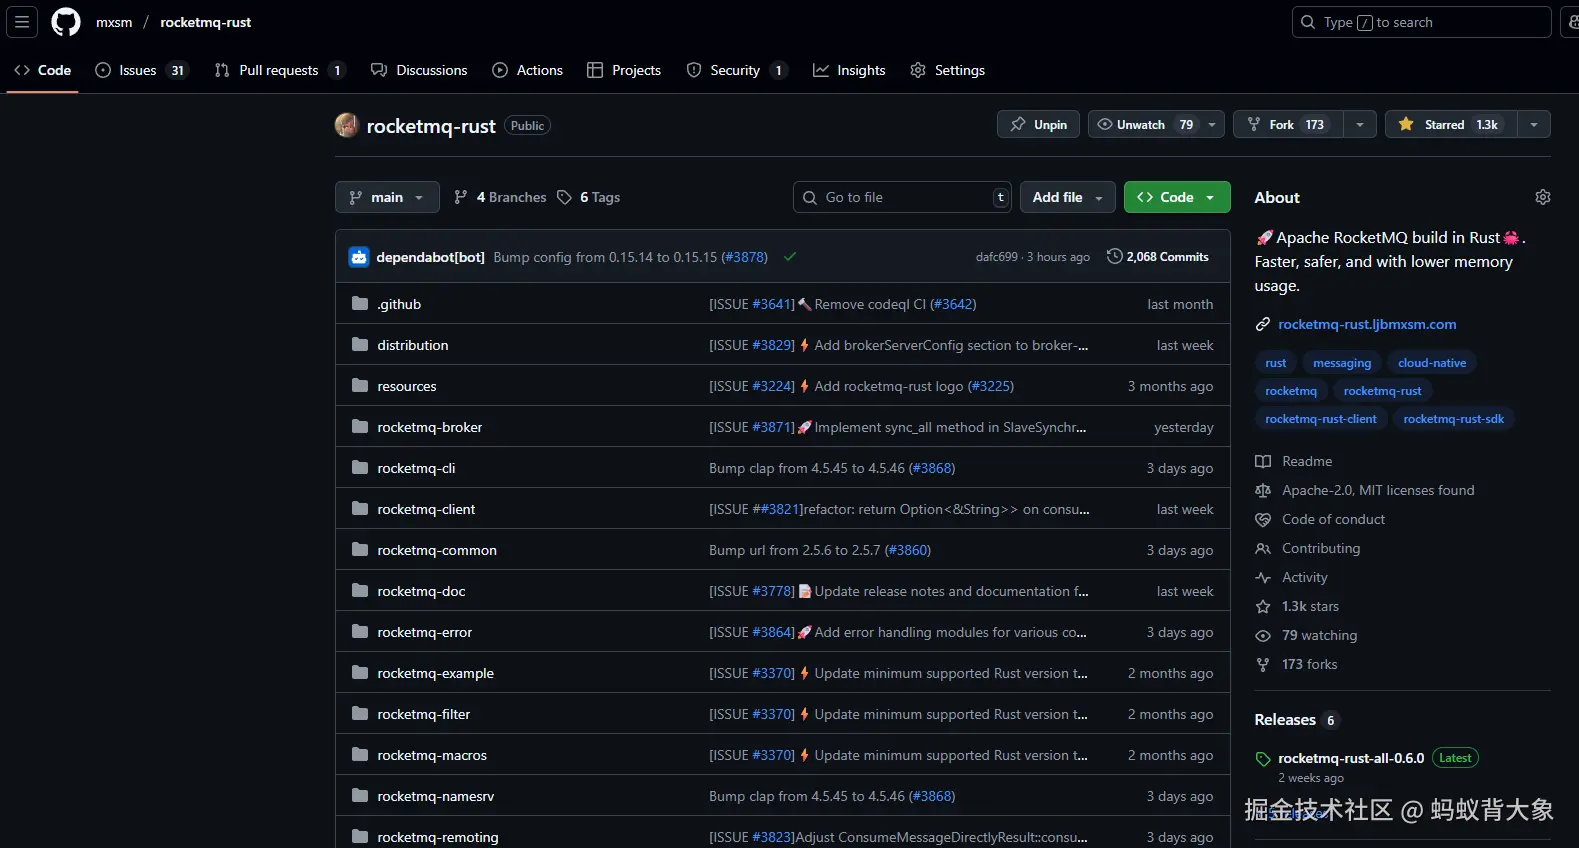View the 4 Branches link

coord(500,197)
